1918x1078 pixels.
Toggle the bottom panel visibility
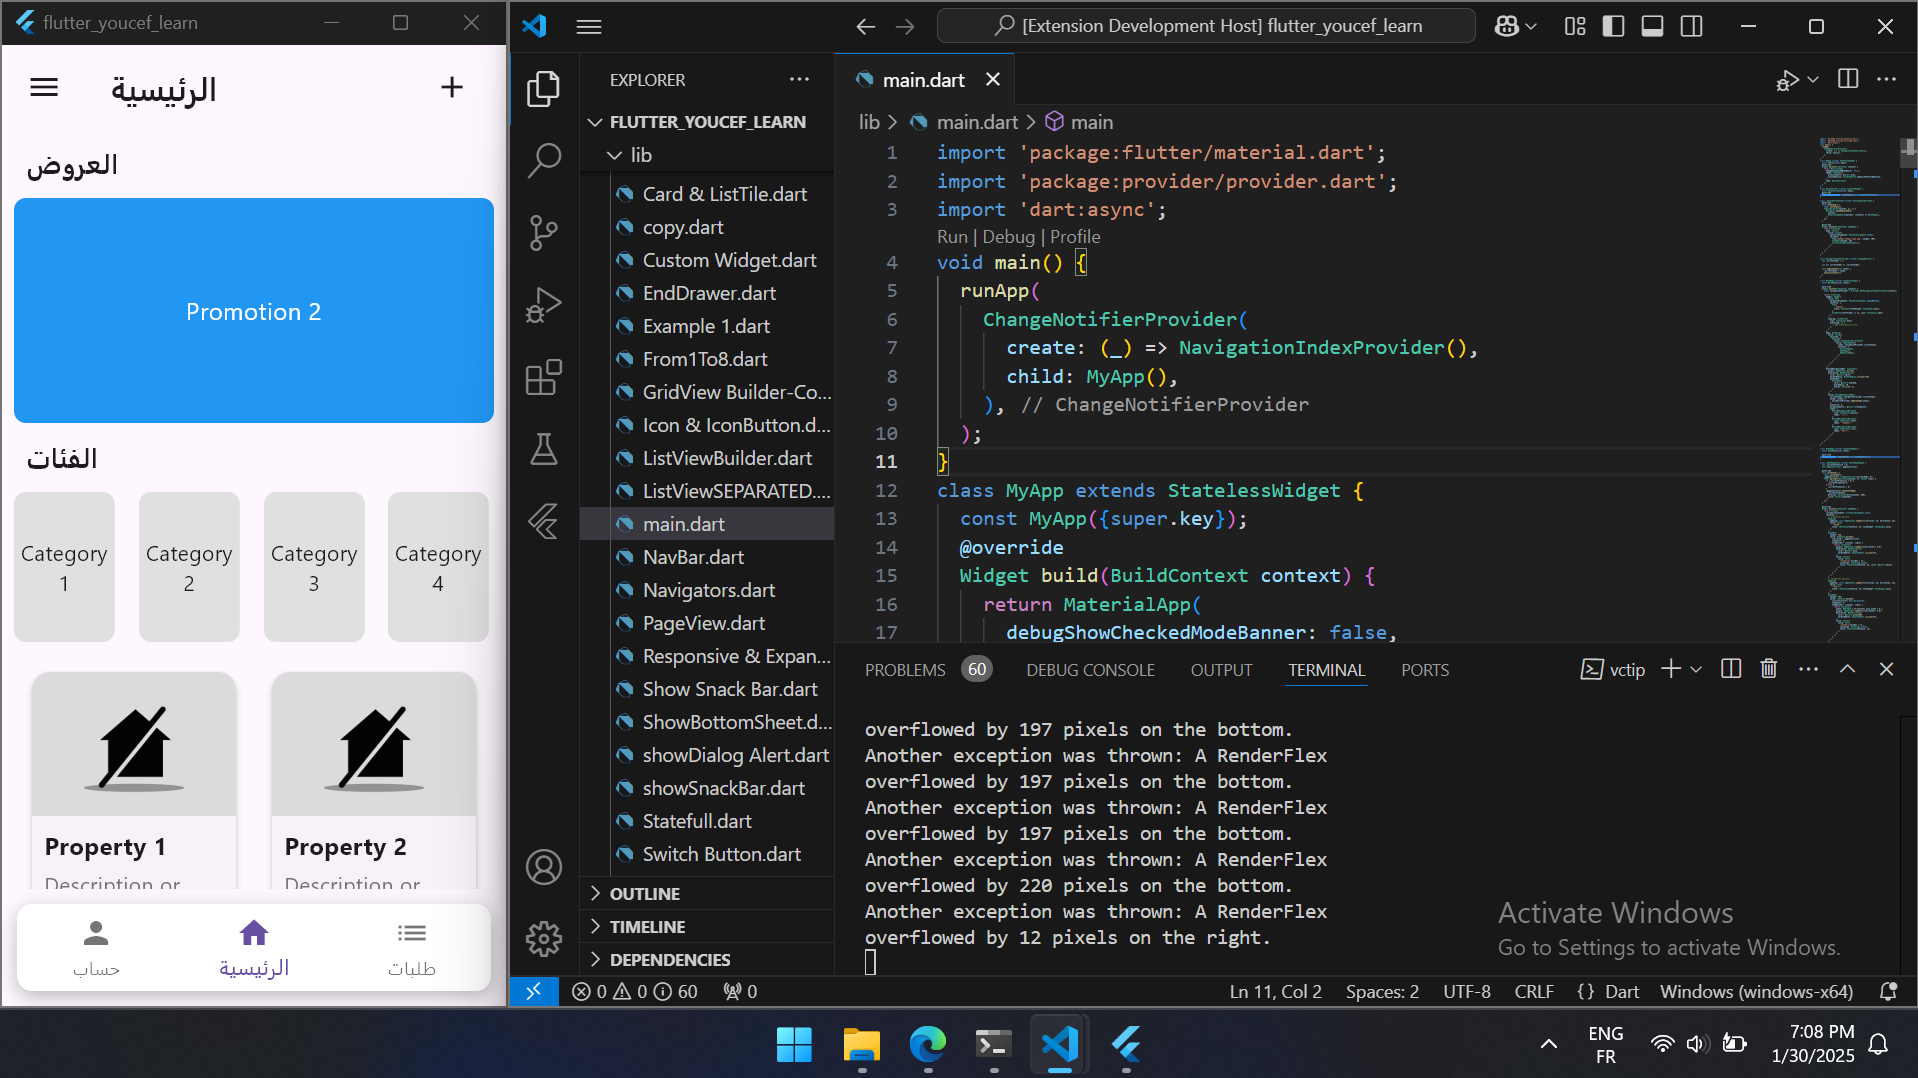click(x=1652, y=27)
